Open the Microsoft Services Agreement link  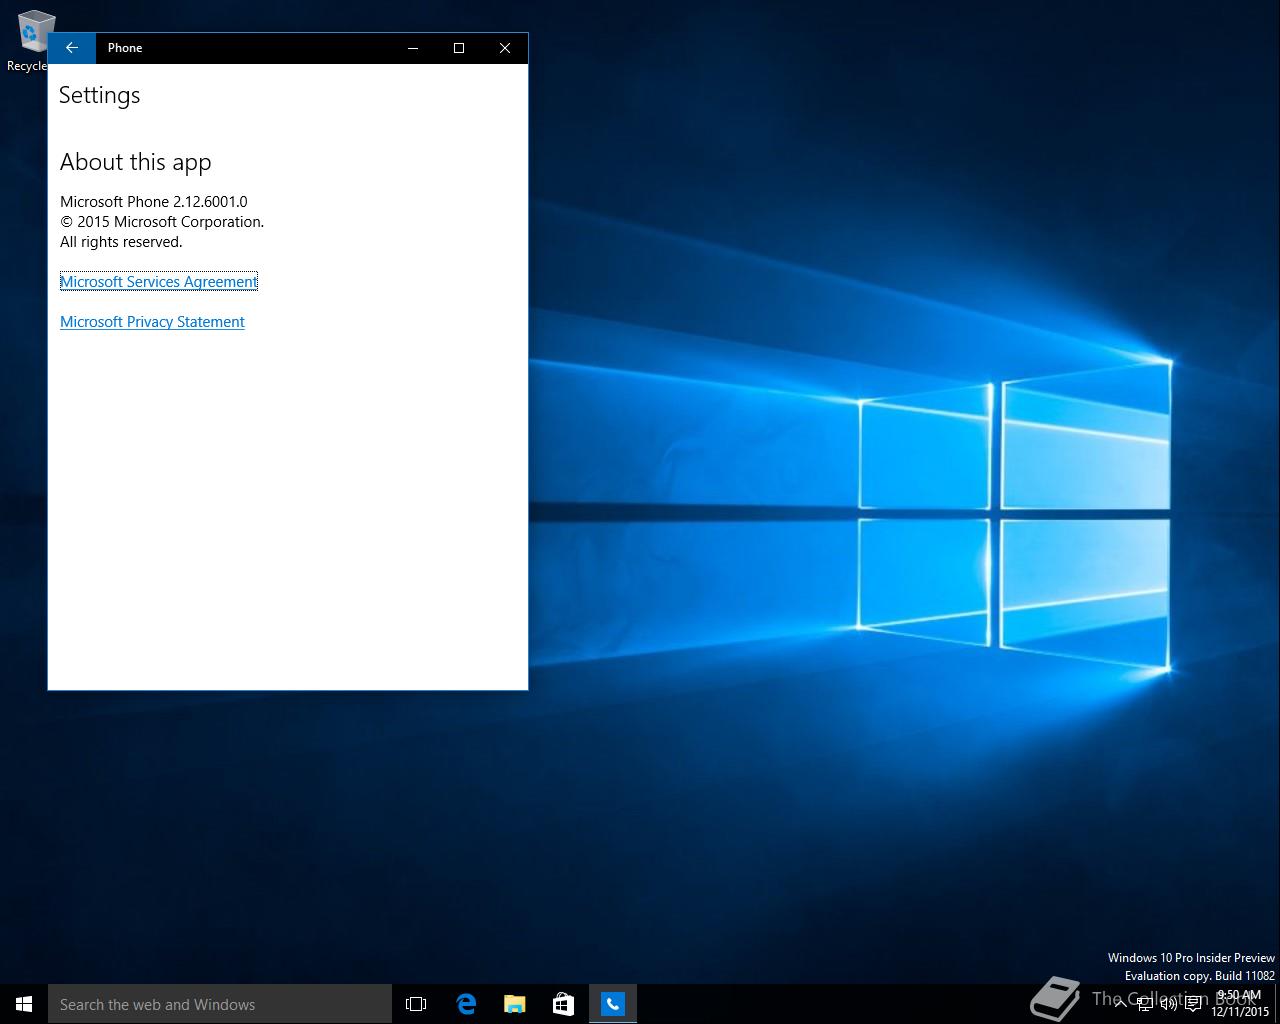(x=159, y=282)
